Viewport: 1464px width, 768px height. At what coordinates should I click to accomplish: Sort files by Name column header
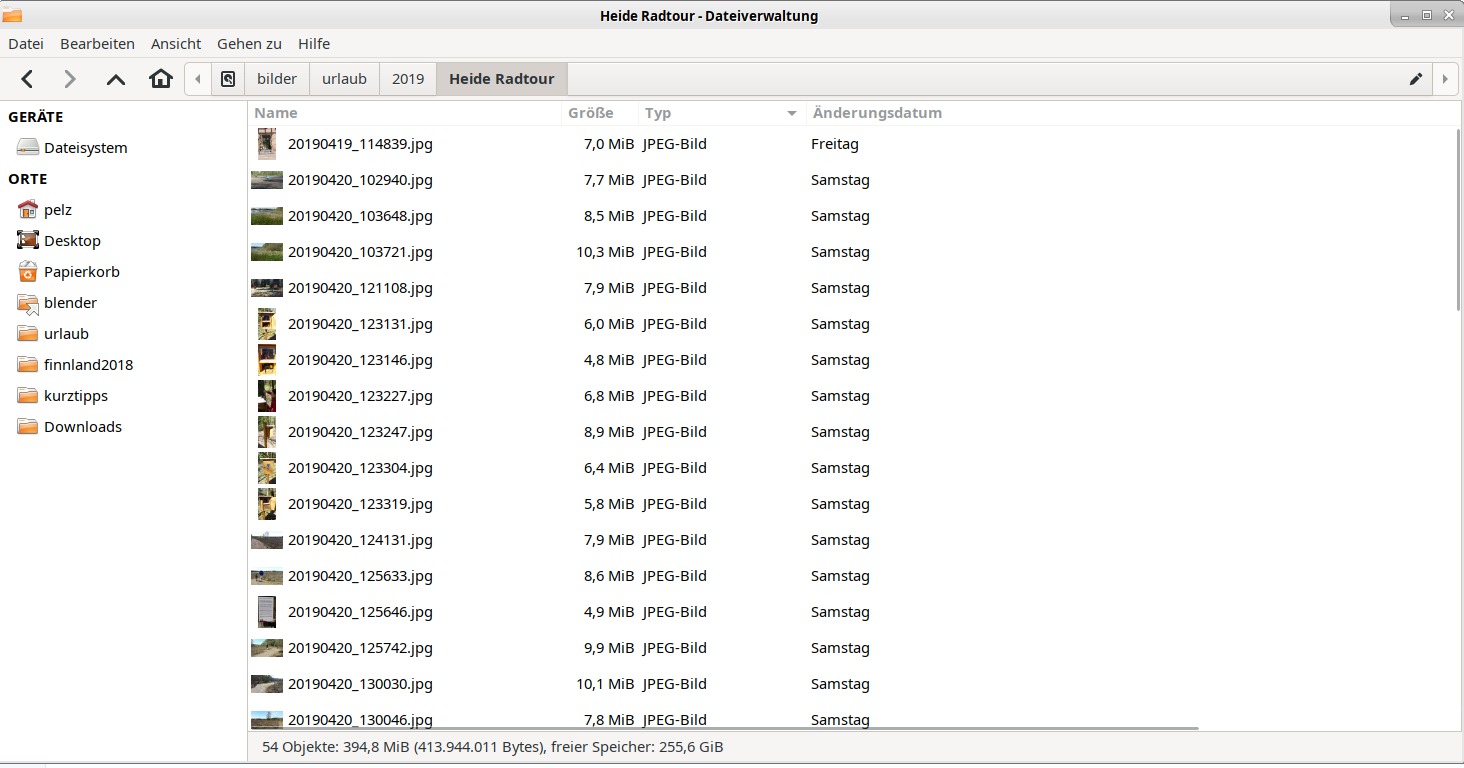coord(405,113)
